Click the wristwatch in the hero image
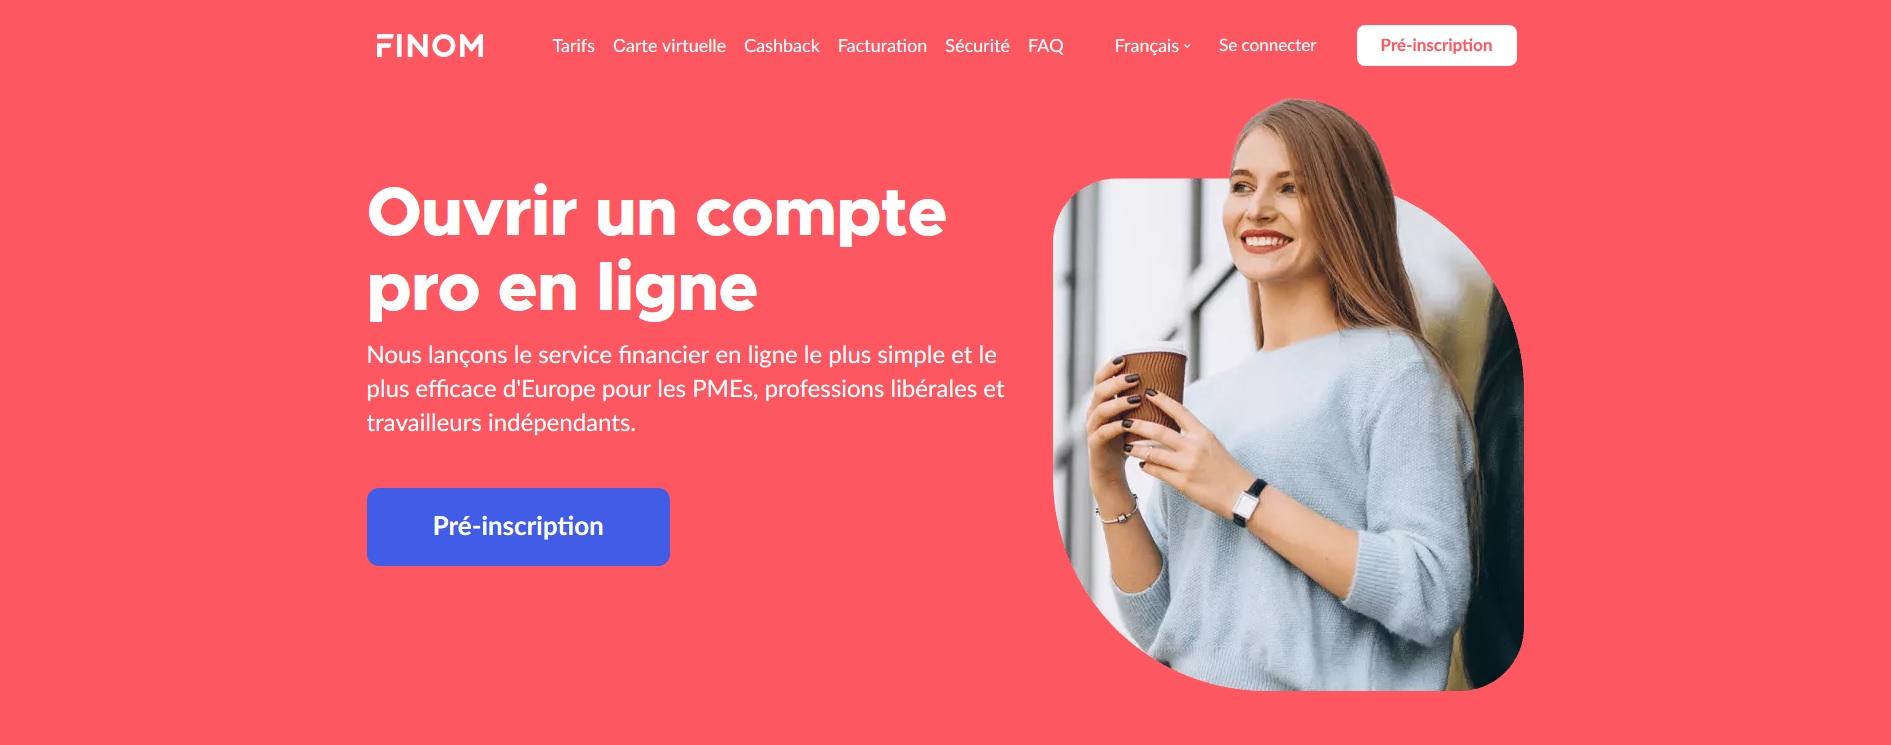Image resolution: width=1891 pixels, height=745 pixels. pyautogui.click(x=1250, y=503)
